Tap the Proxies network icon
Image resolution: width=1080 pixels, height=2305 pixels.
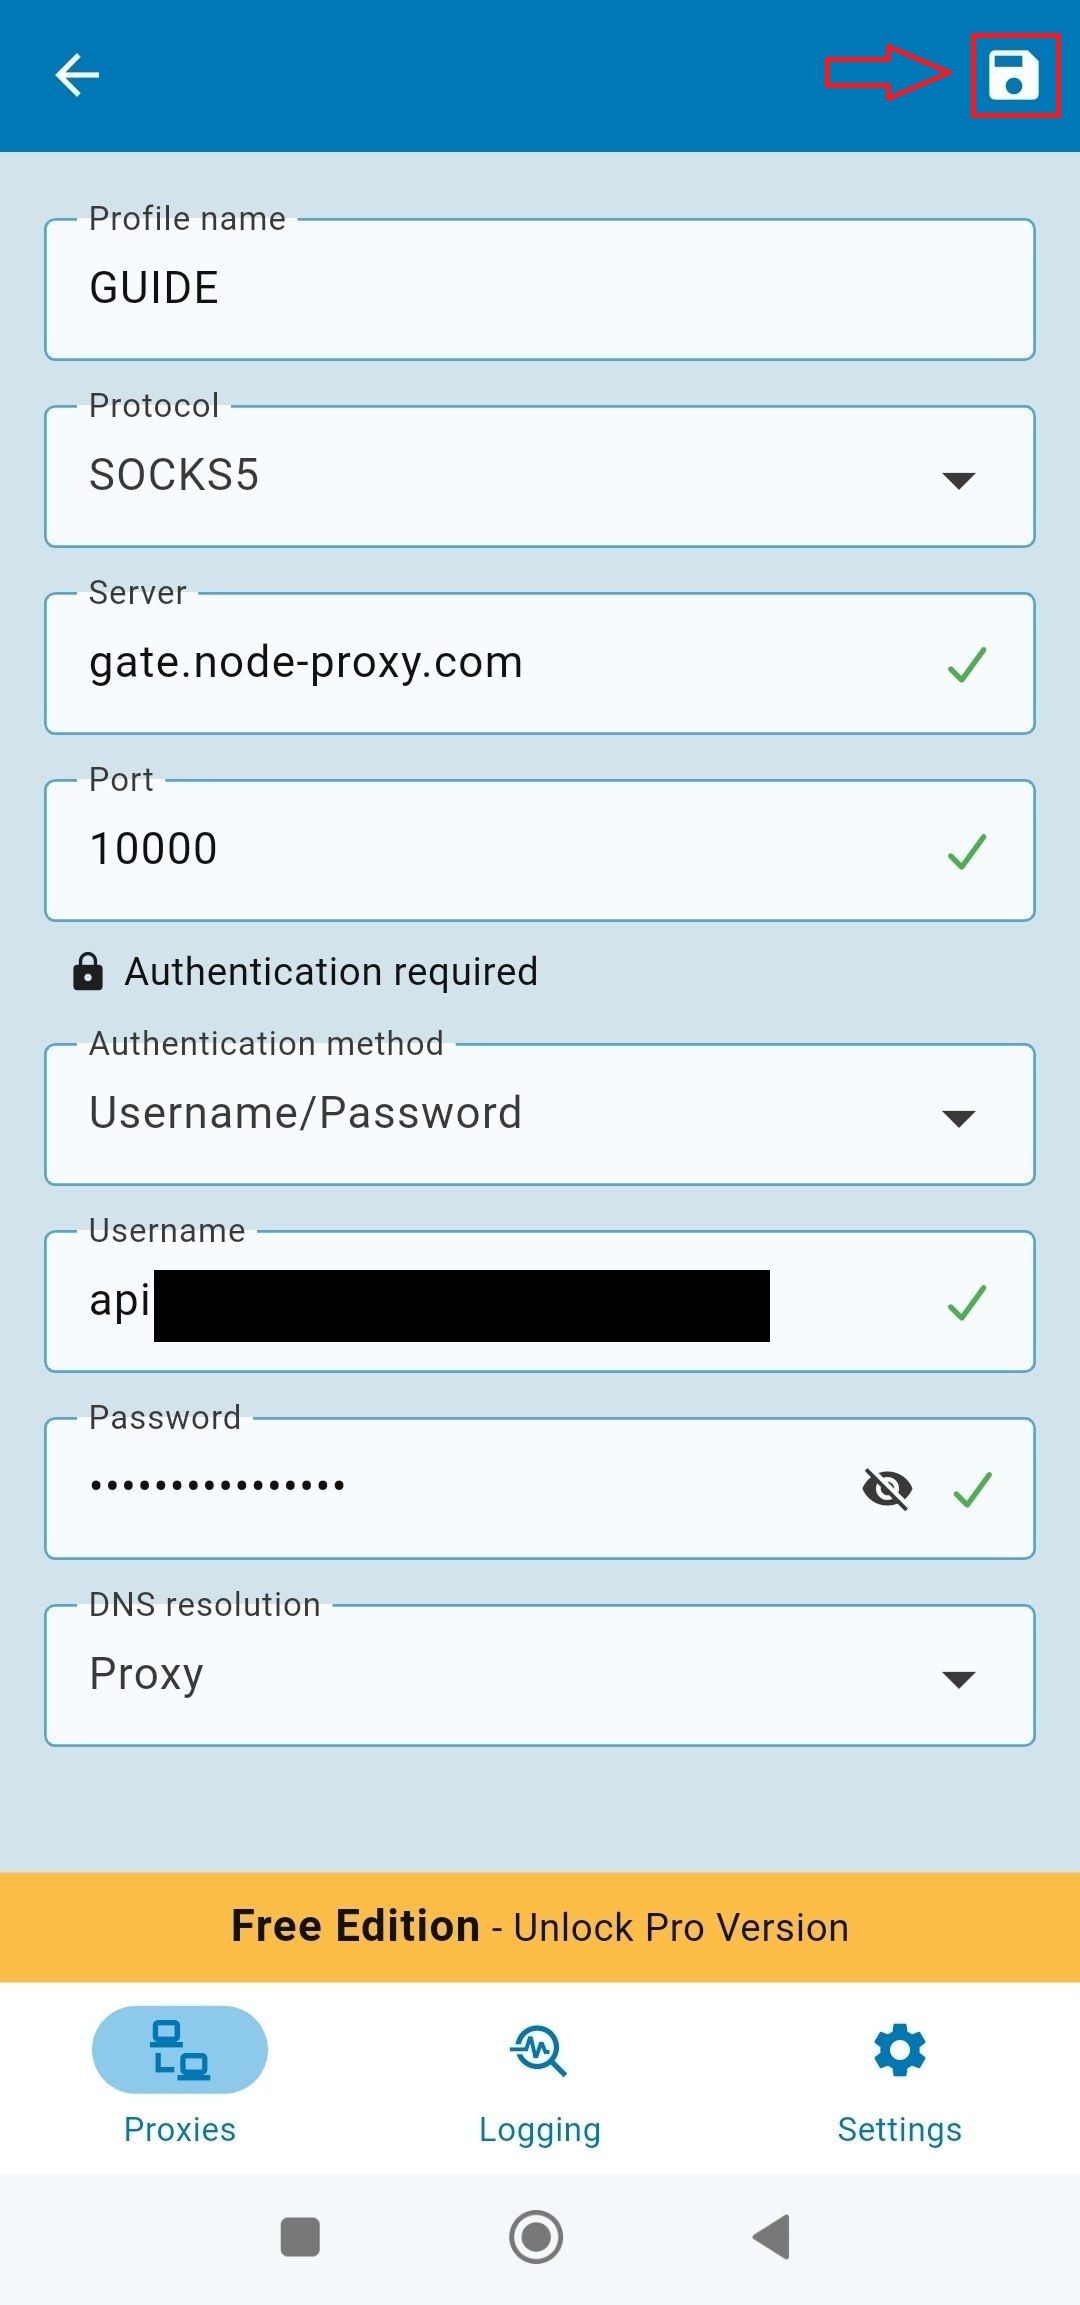(x=180, y=2050)
